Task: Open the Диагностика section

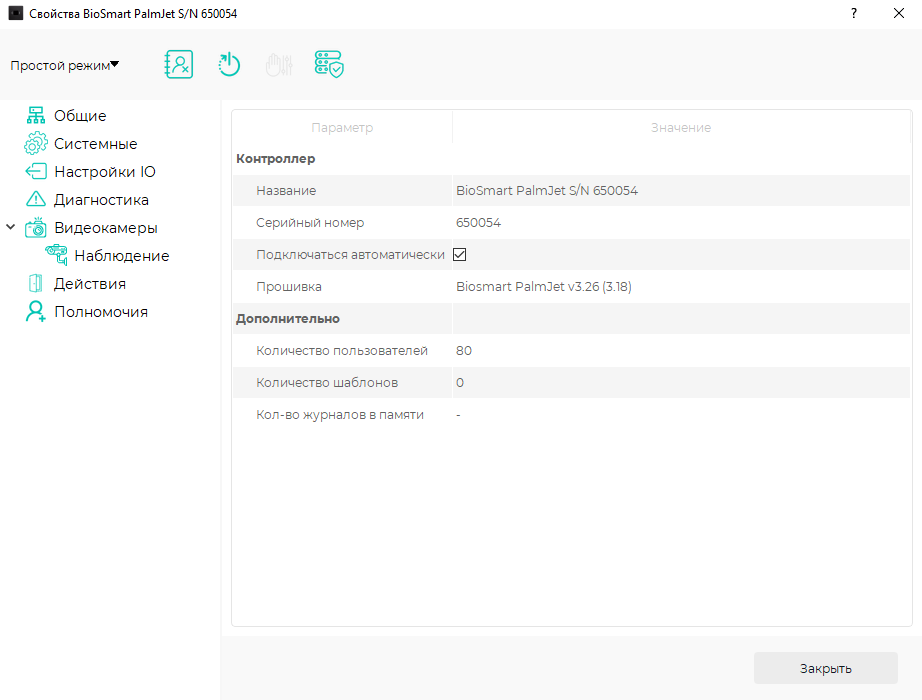Action: 101,200
